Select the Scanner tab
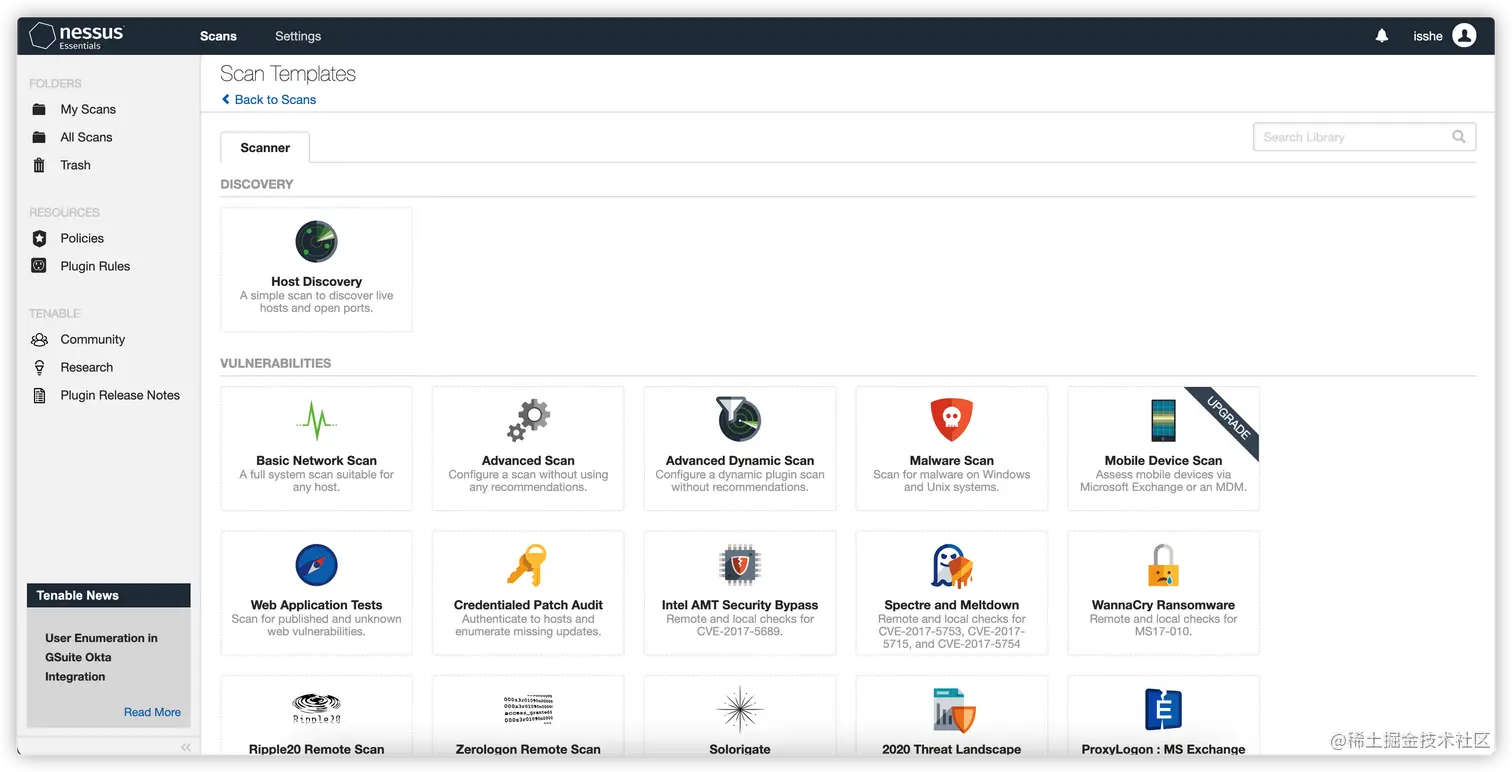Screen dimensions: 1512x772 265,147
